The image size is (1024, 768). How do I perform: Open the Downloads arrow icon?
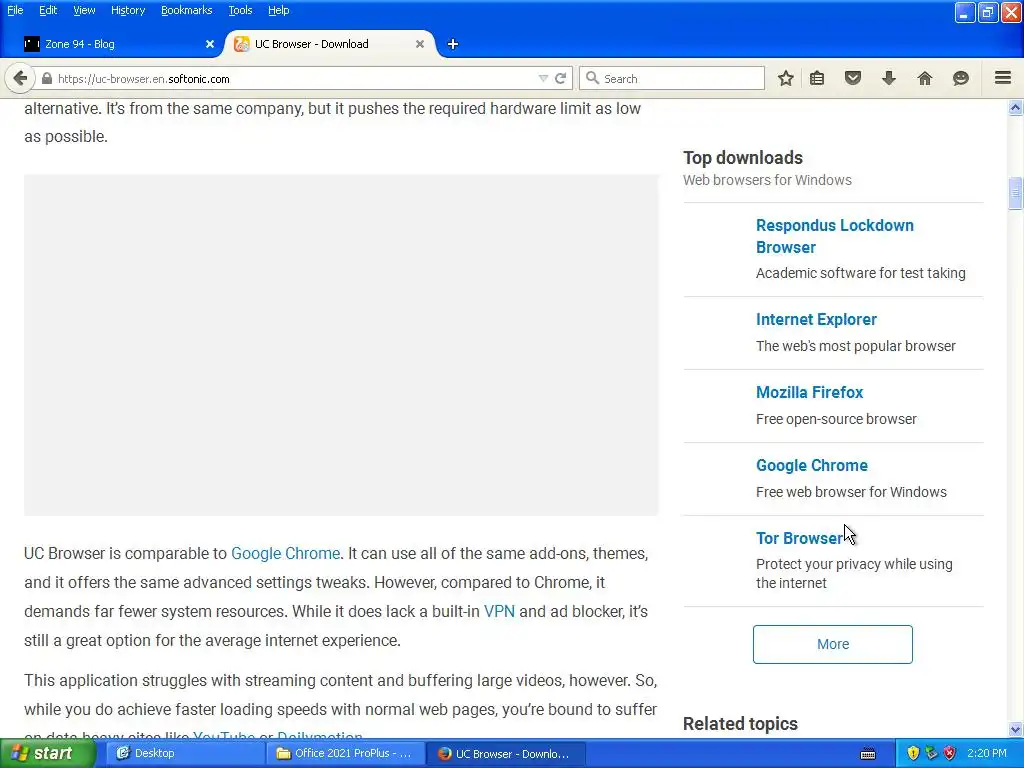tap(889, 78)
